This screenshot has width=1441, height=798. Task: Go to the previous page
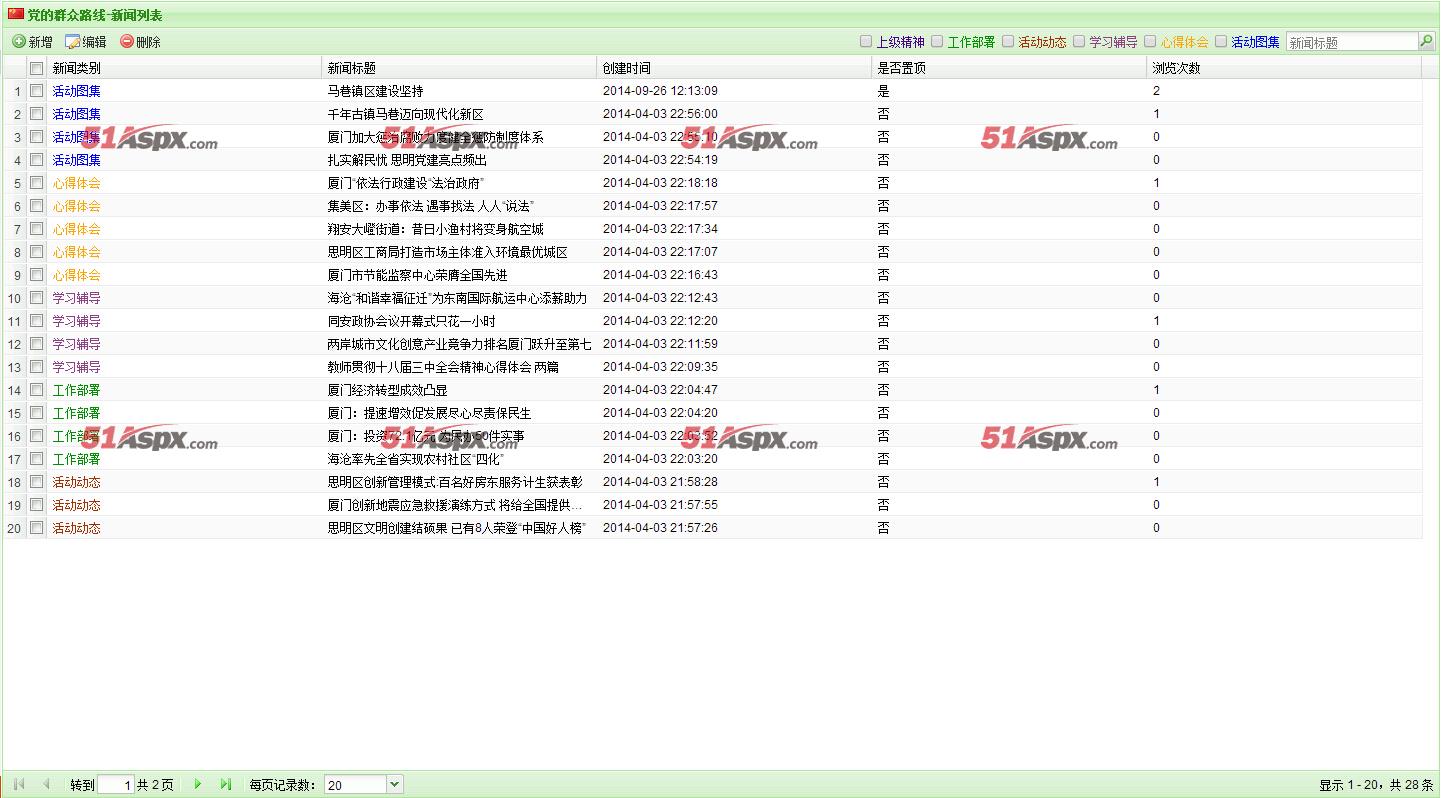46,785
